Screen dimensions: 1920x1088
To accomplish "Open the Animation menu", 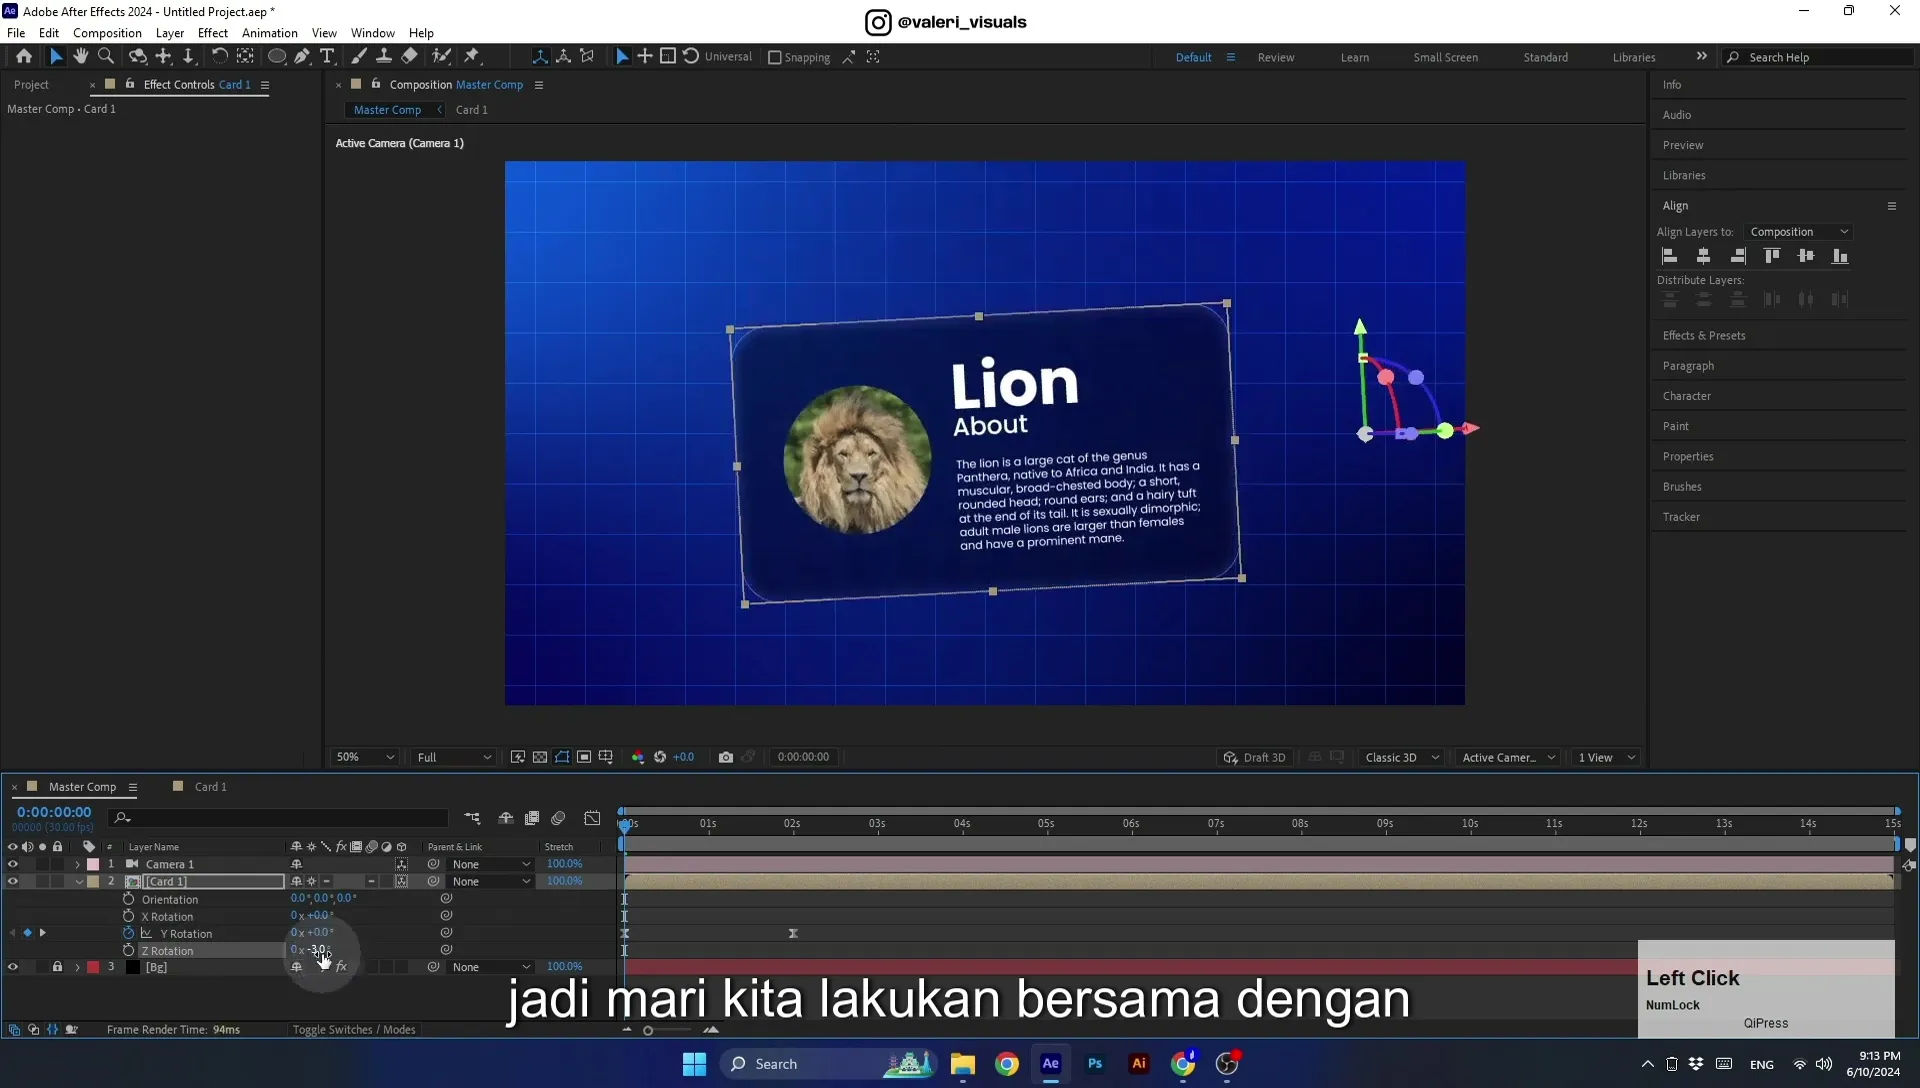I will 270,33.
